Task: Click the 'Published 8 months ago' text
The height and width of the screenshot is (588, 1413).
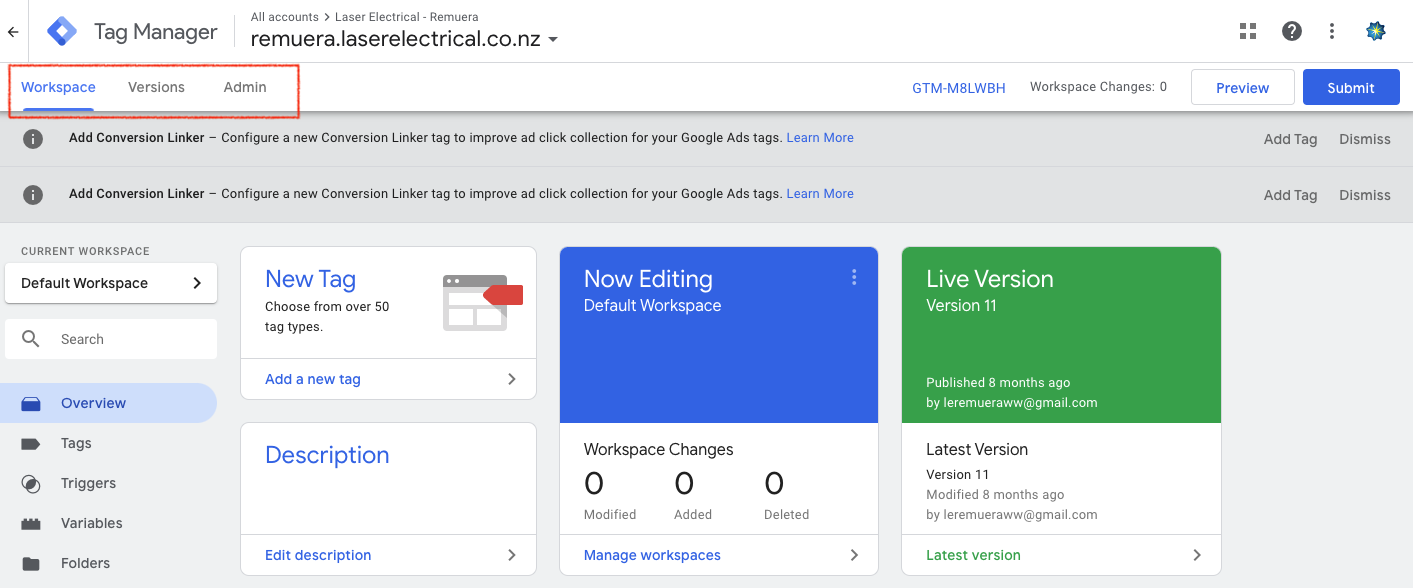Action: pyautogui.click(x=998, y=383)
